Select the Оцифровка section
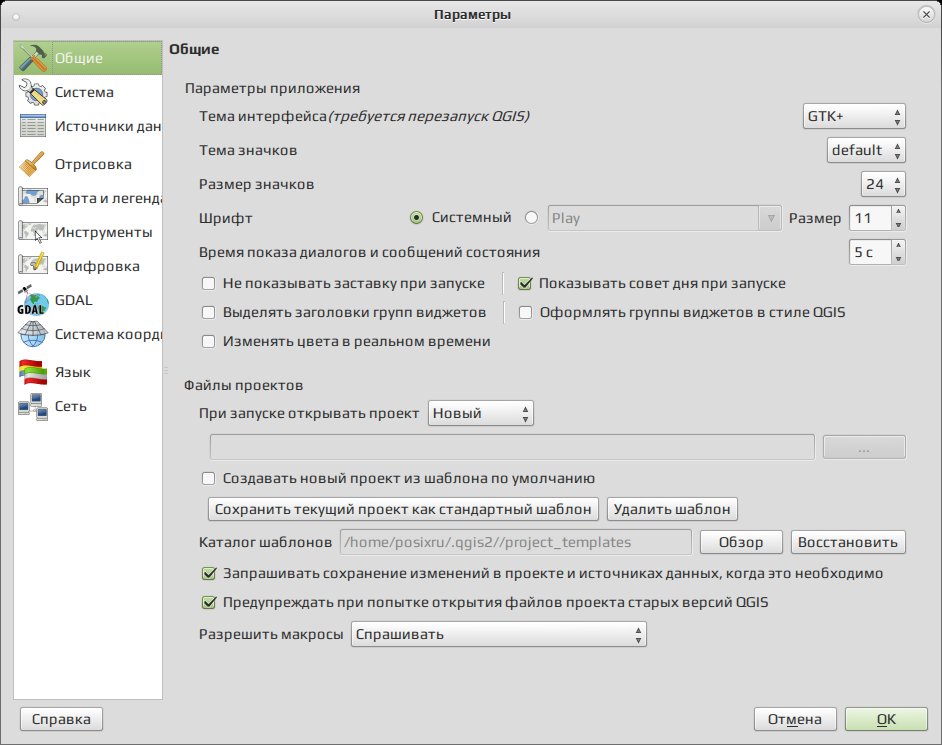Viewport: 942px width, 745px height. 88,266
